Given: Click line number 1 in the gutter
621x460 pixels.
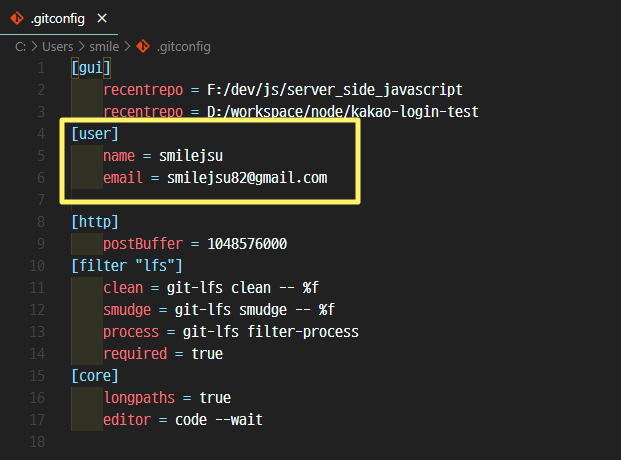Looking at the screenshot, I should [41, 68].
